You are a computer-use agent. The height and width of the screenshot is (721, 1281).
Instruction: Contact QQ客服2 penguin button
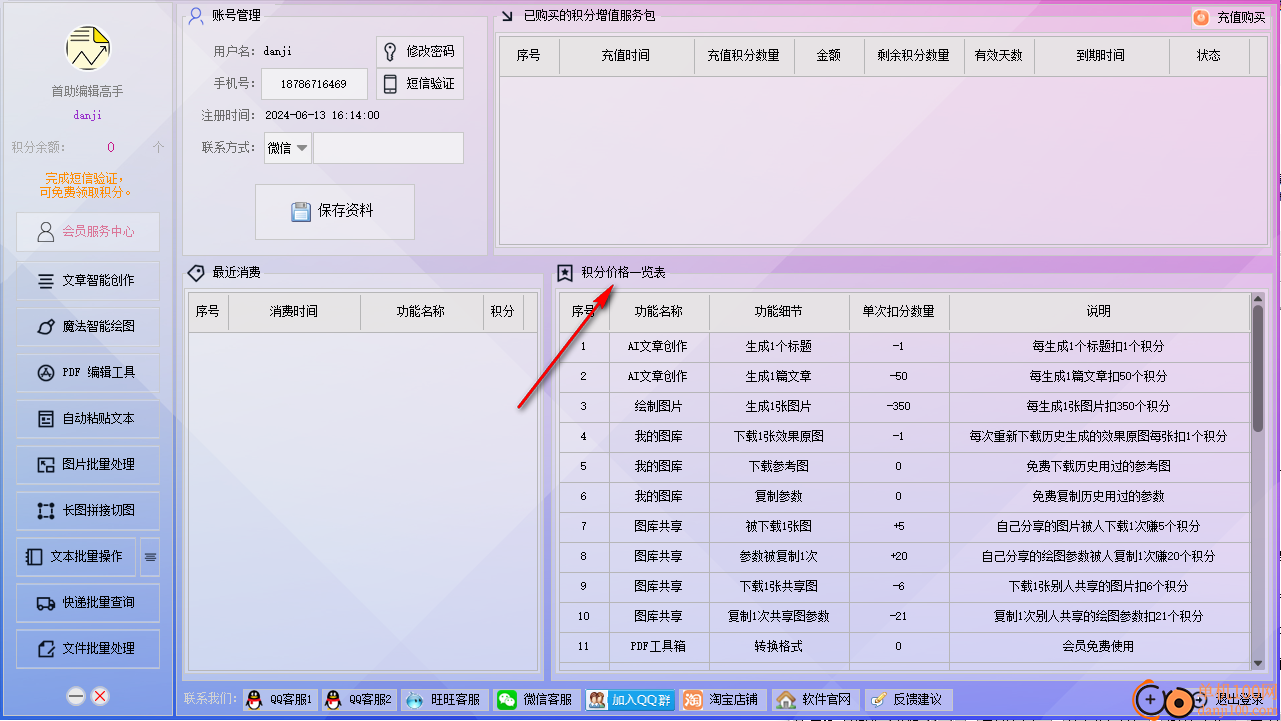coord(358,700)
